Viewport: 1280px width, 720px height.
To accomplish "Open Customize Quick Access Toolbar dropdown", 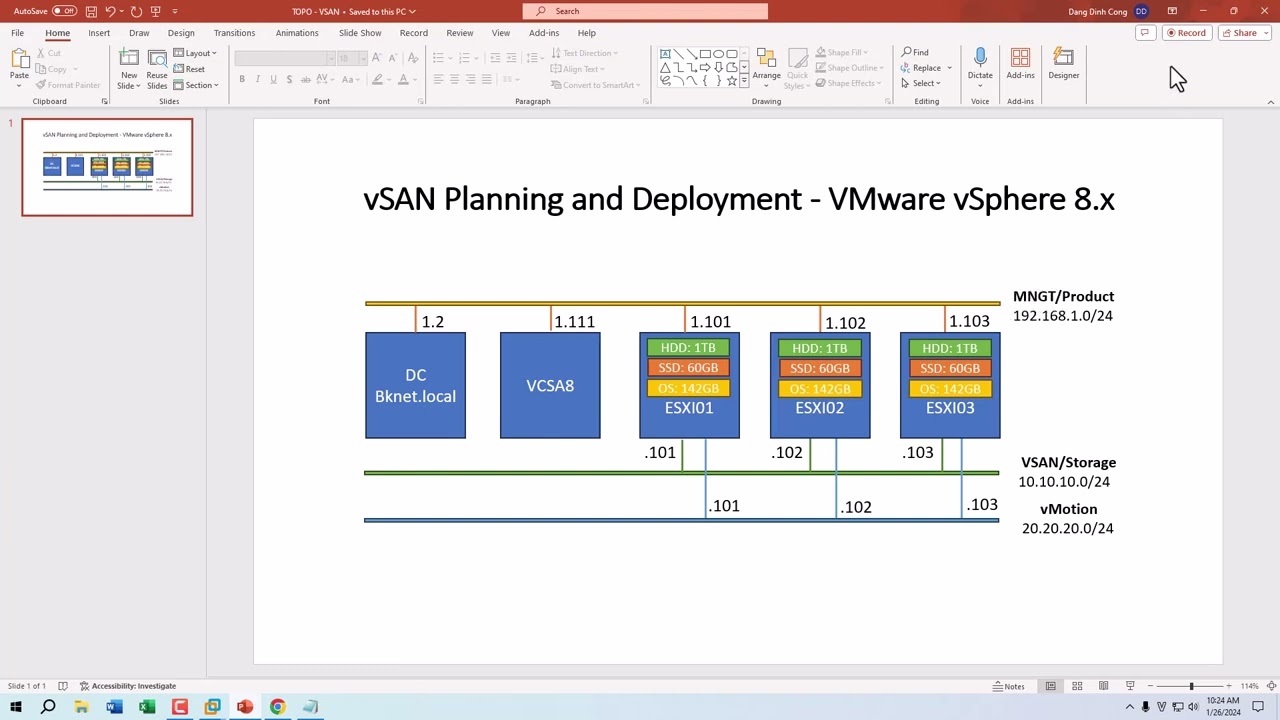I will [x=175, y=11].
